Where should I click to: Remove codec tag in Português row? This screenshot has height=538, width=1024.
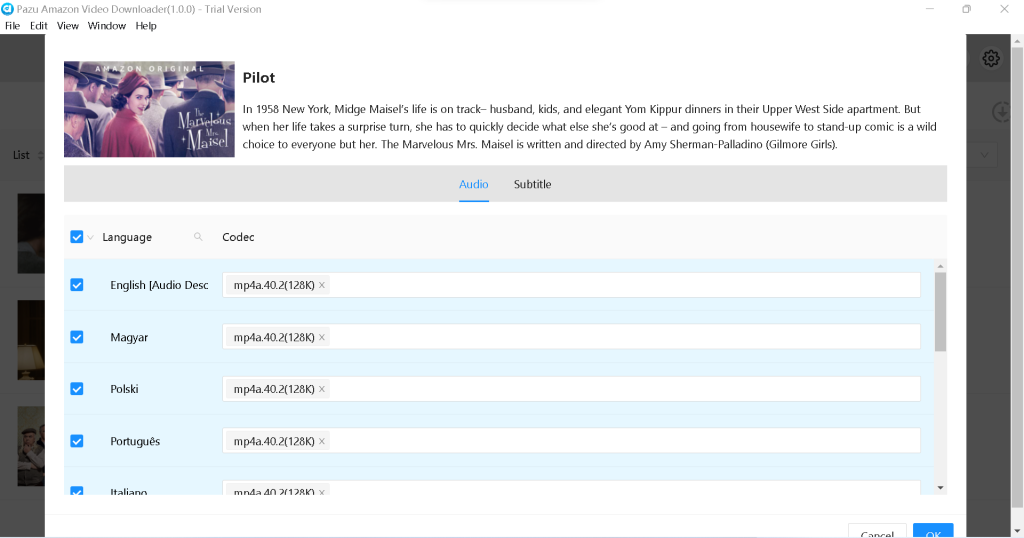point(321,441)
